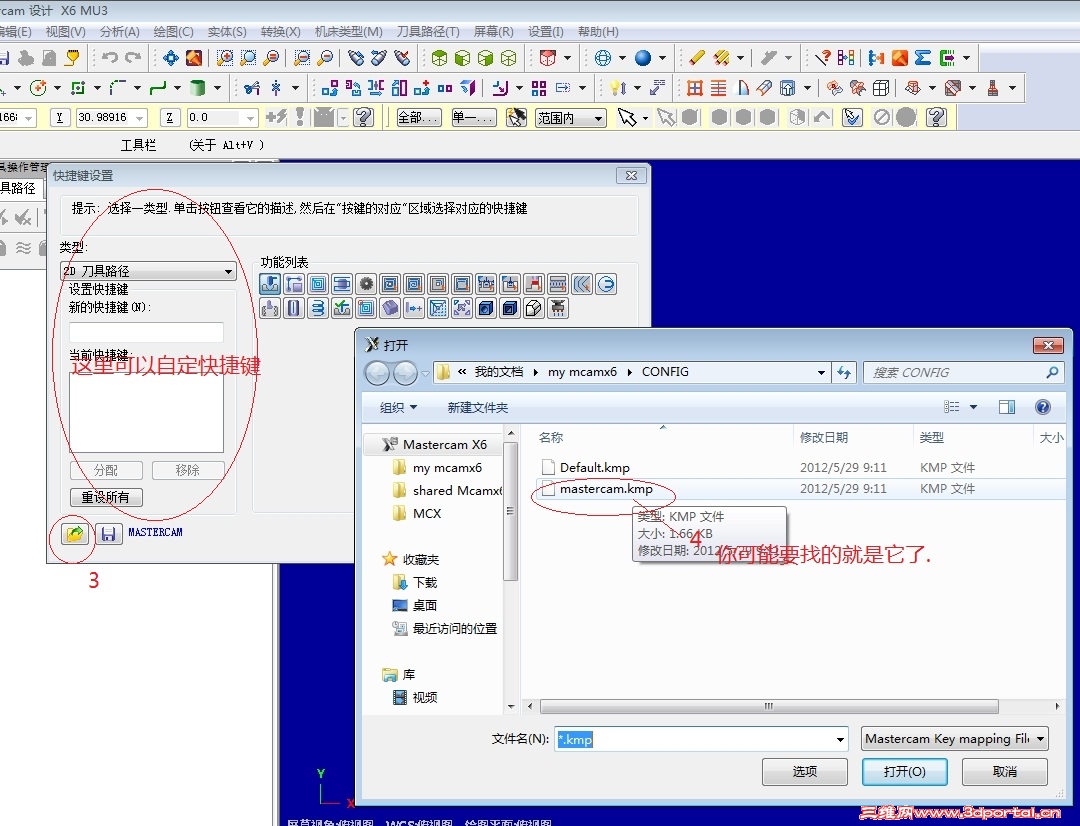
Task: Click the circle center point sketch icon
Action: coord(39,87)
